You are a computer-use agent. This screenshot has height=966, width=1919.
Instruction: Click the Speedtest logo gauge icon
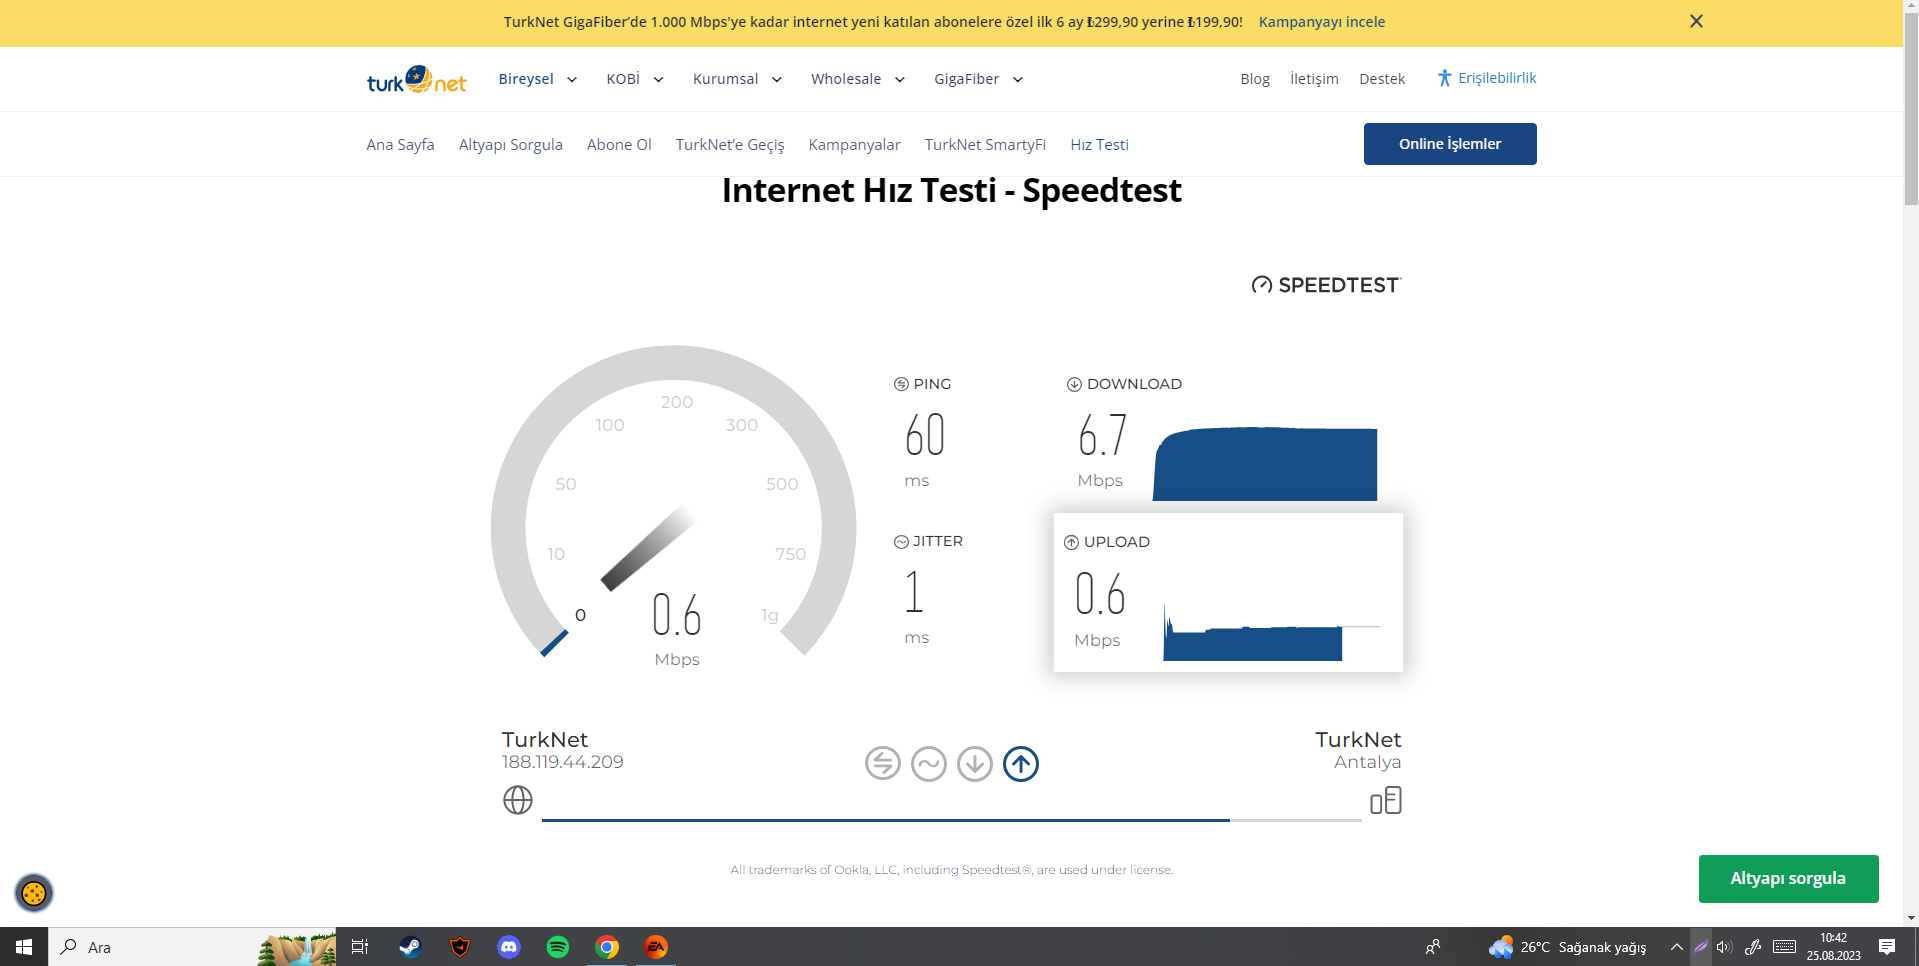point(1262,285)
